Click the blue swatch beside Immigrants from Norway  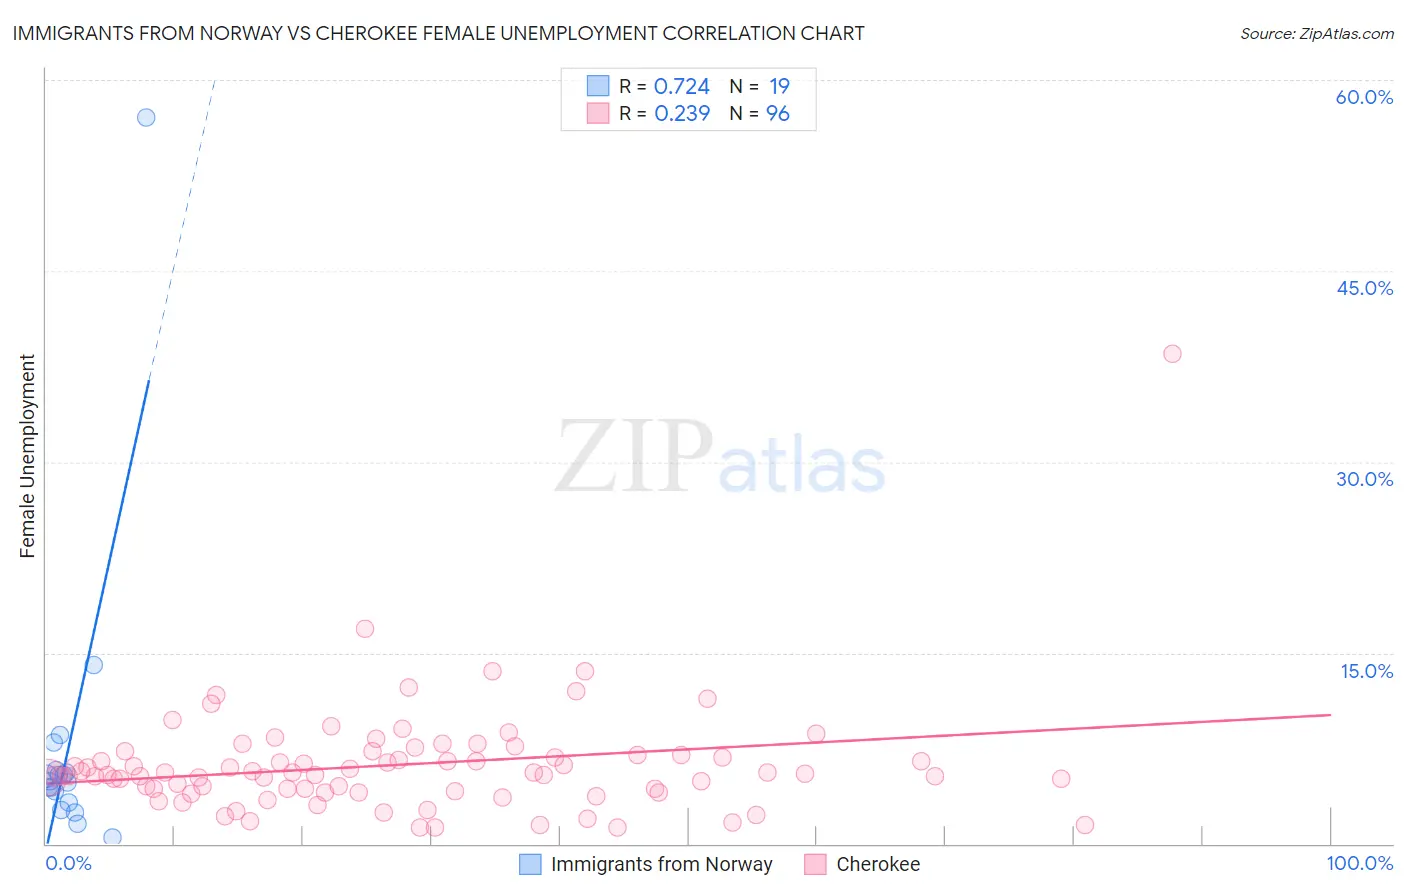pos(530,864)
